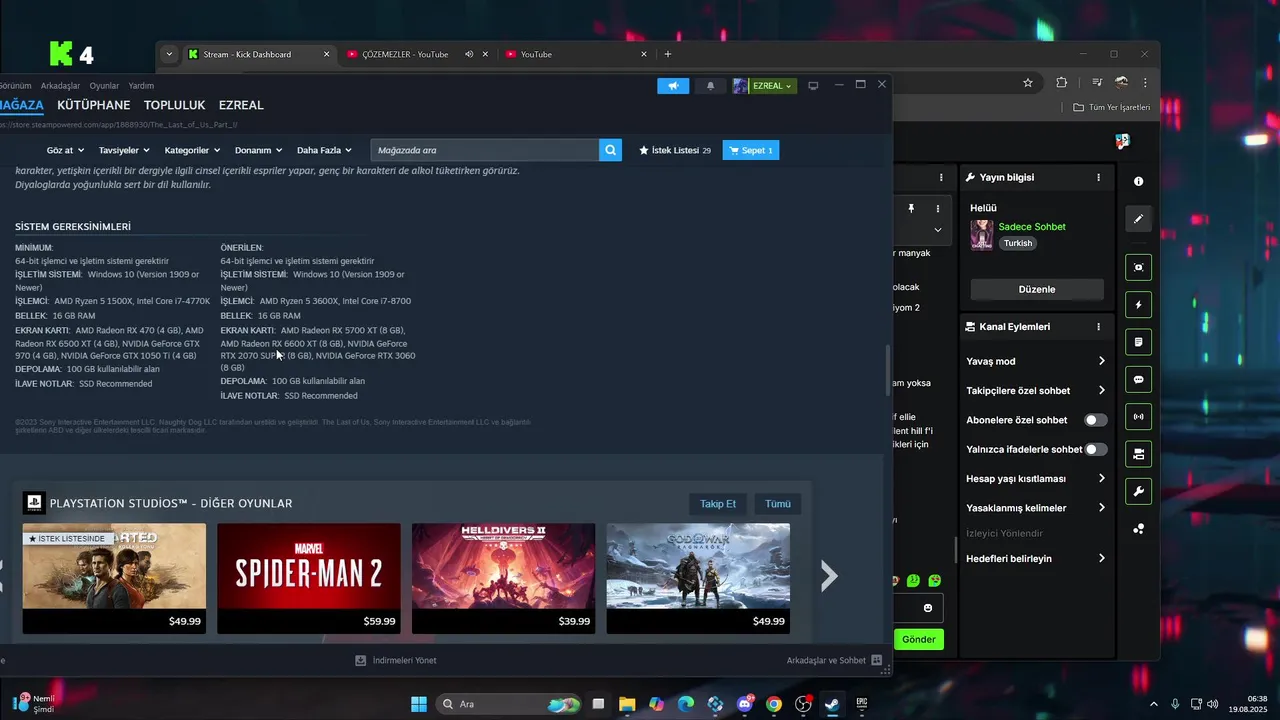Screen dimensions: 1280x720
Task: Open Steam notifications bell icon
Action: tap(710, 86)
